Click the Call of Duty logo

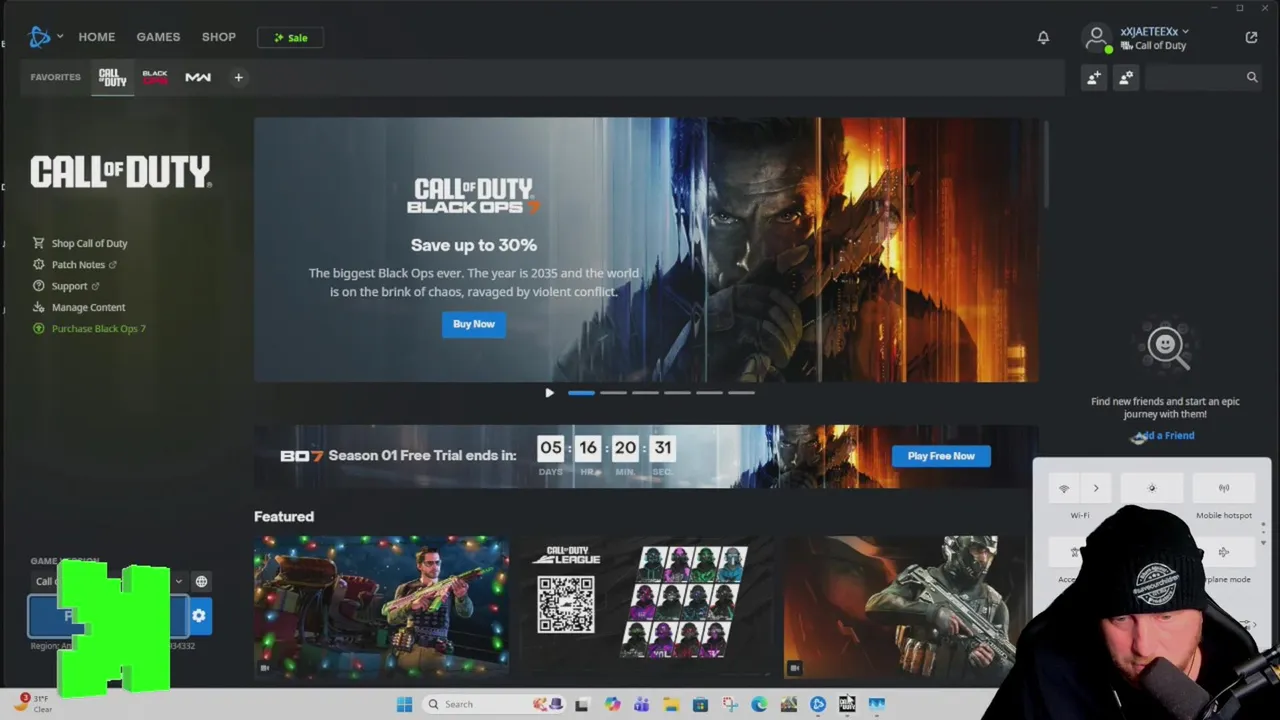click(x=120, y=172)
